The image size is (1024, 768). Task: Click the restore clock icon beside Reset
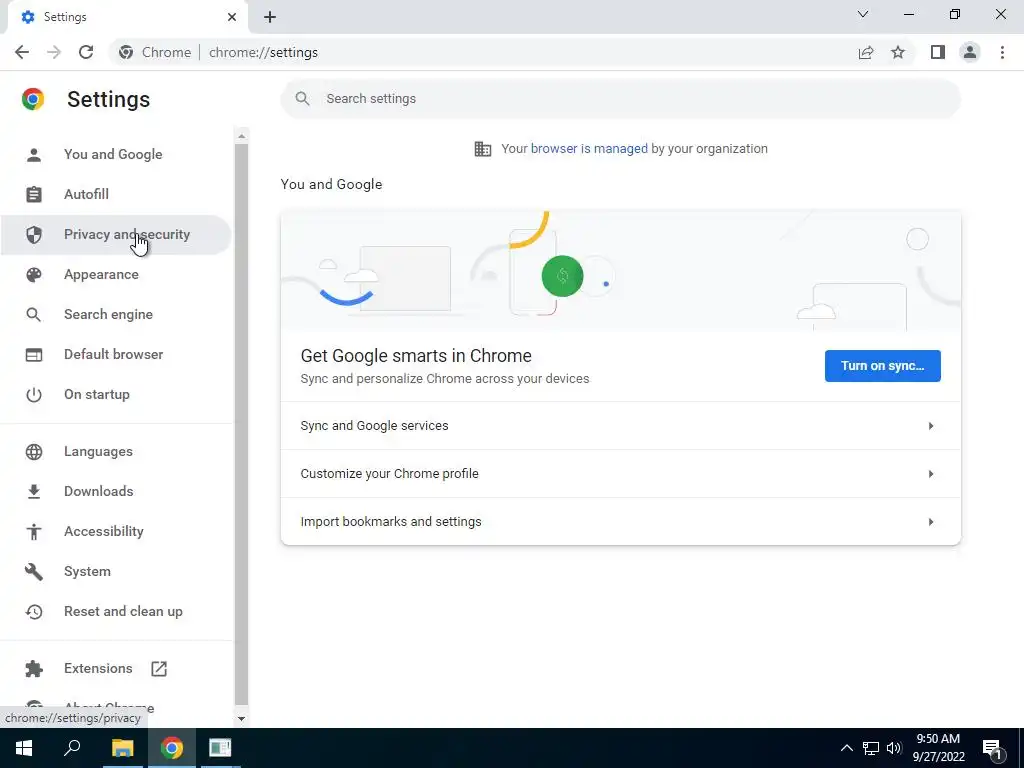coord(33,612)
